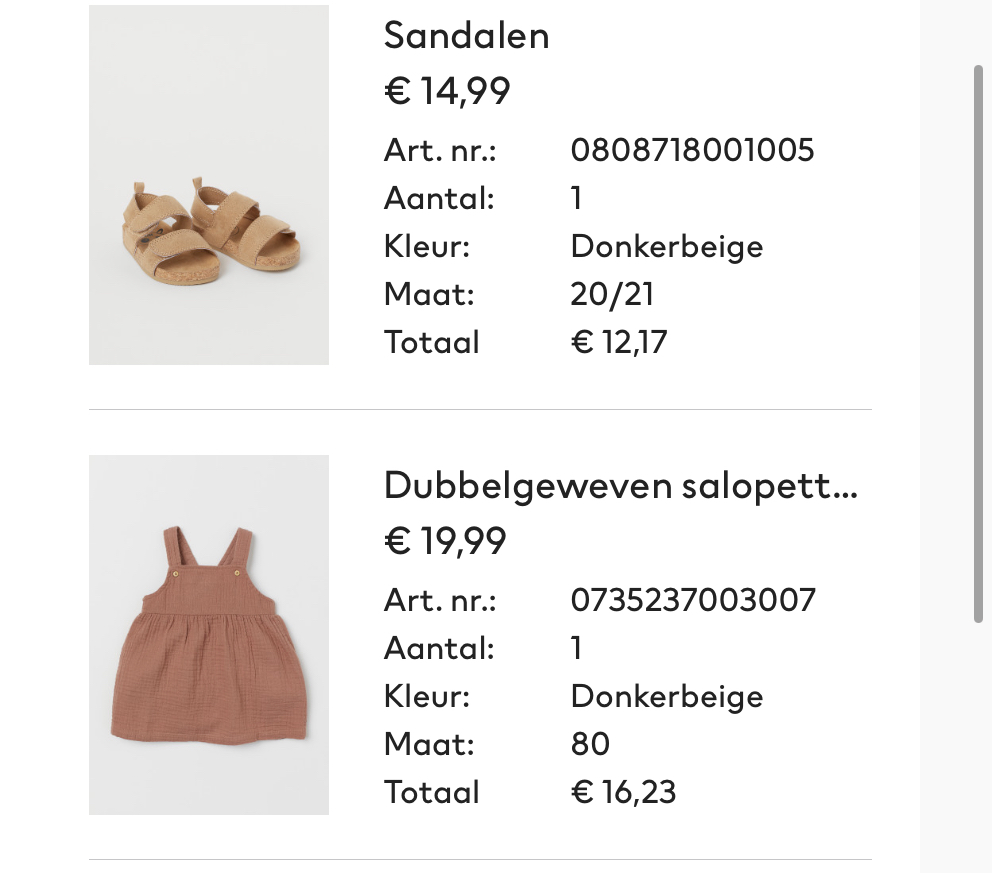Click the Maat label of the salopette
The height and width of the screenshot is (873, 992).
pos(428,744)
